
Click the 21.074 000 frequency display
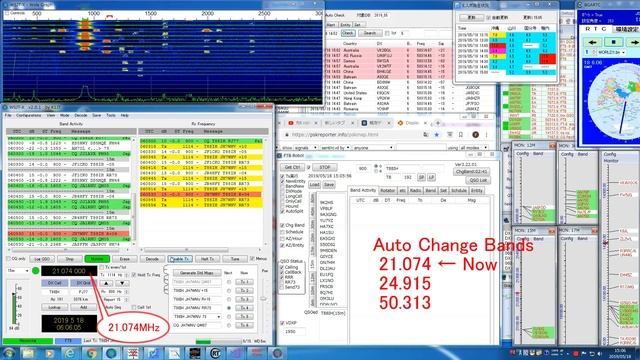(69, 271)
